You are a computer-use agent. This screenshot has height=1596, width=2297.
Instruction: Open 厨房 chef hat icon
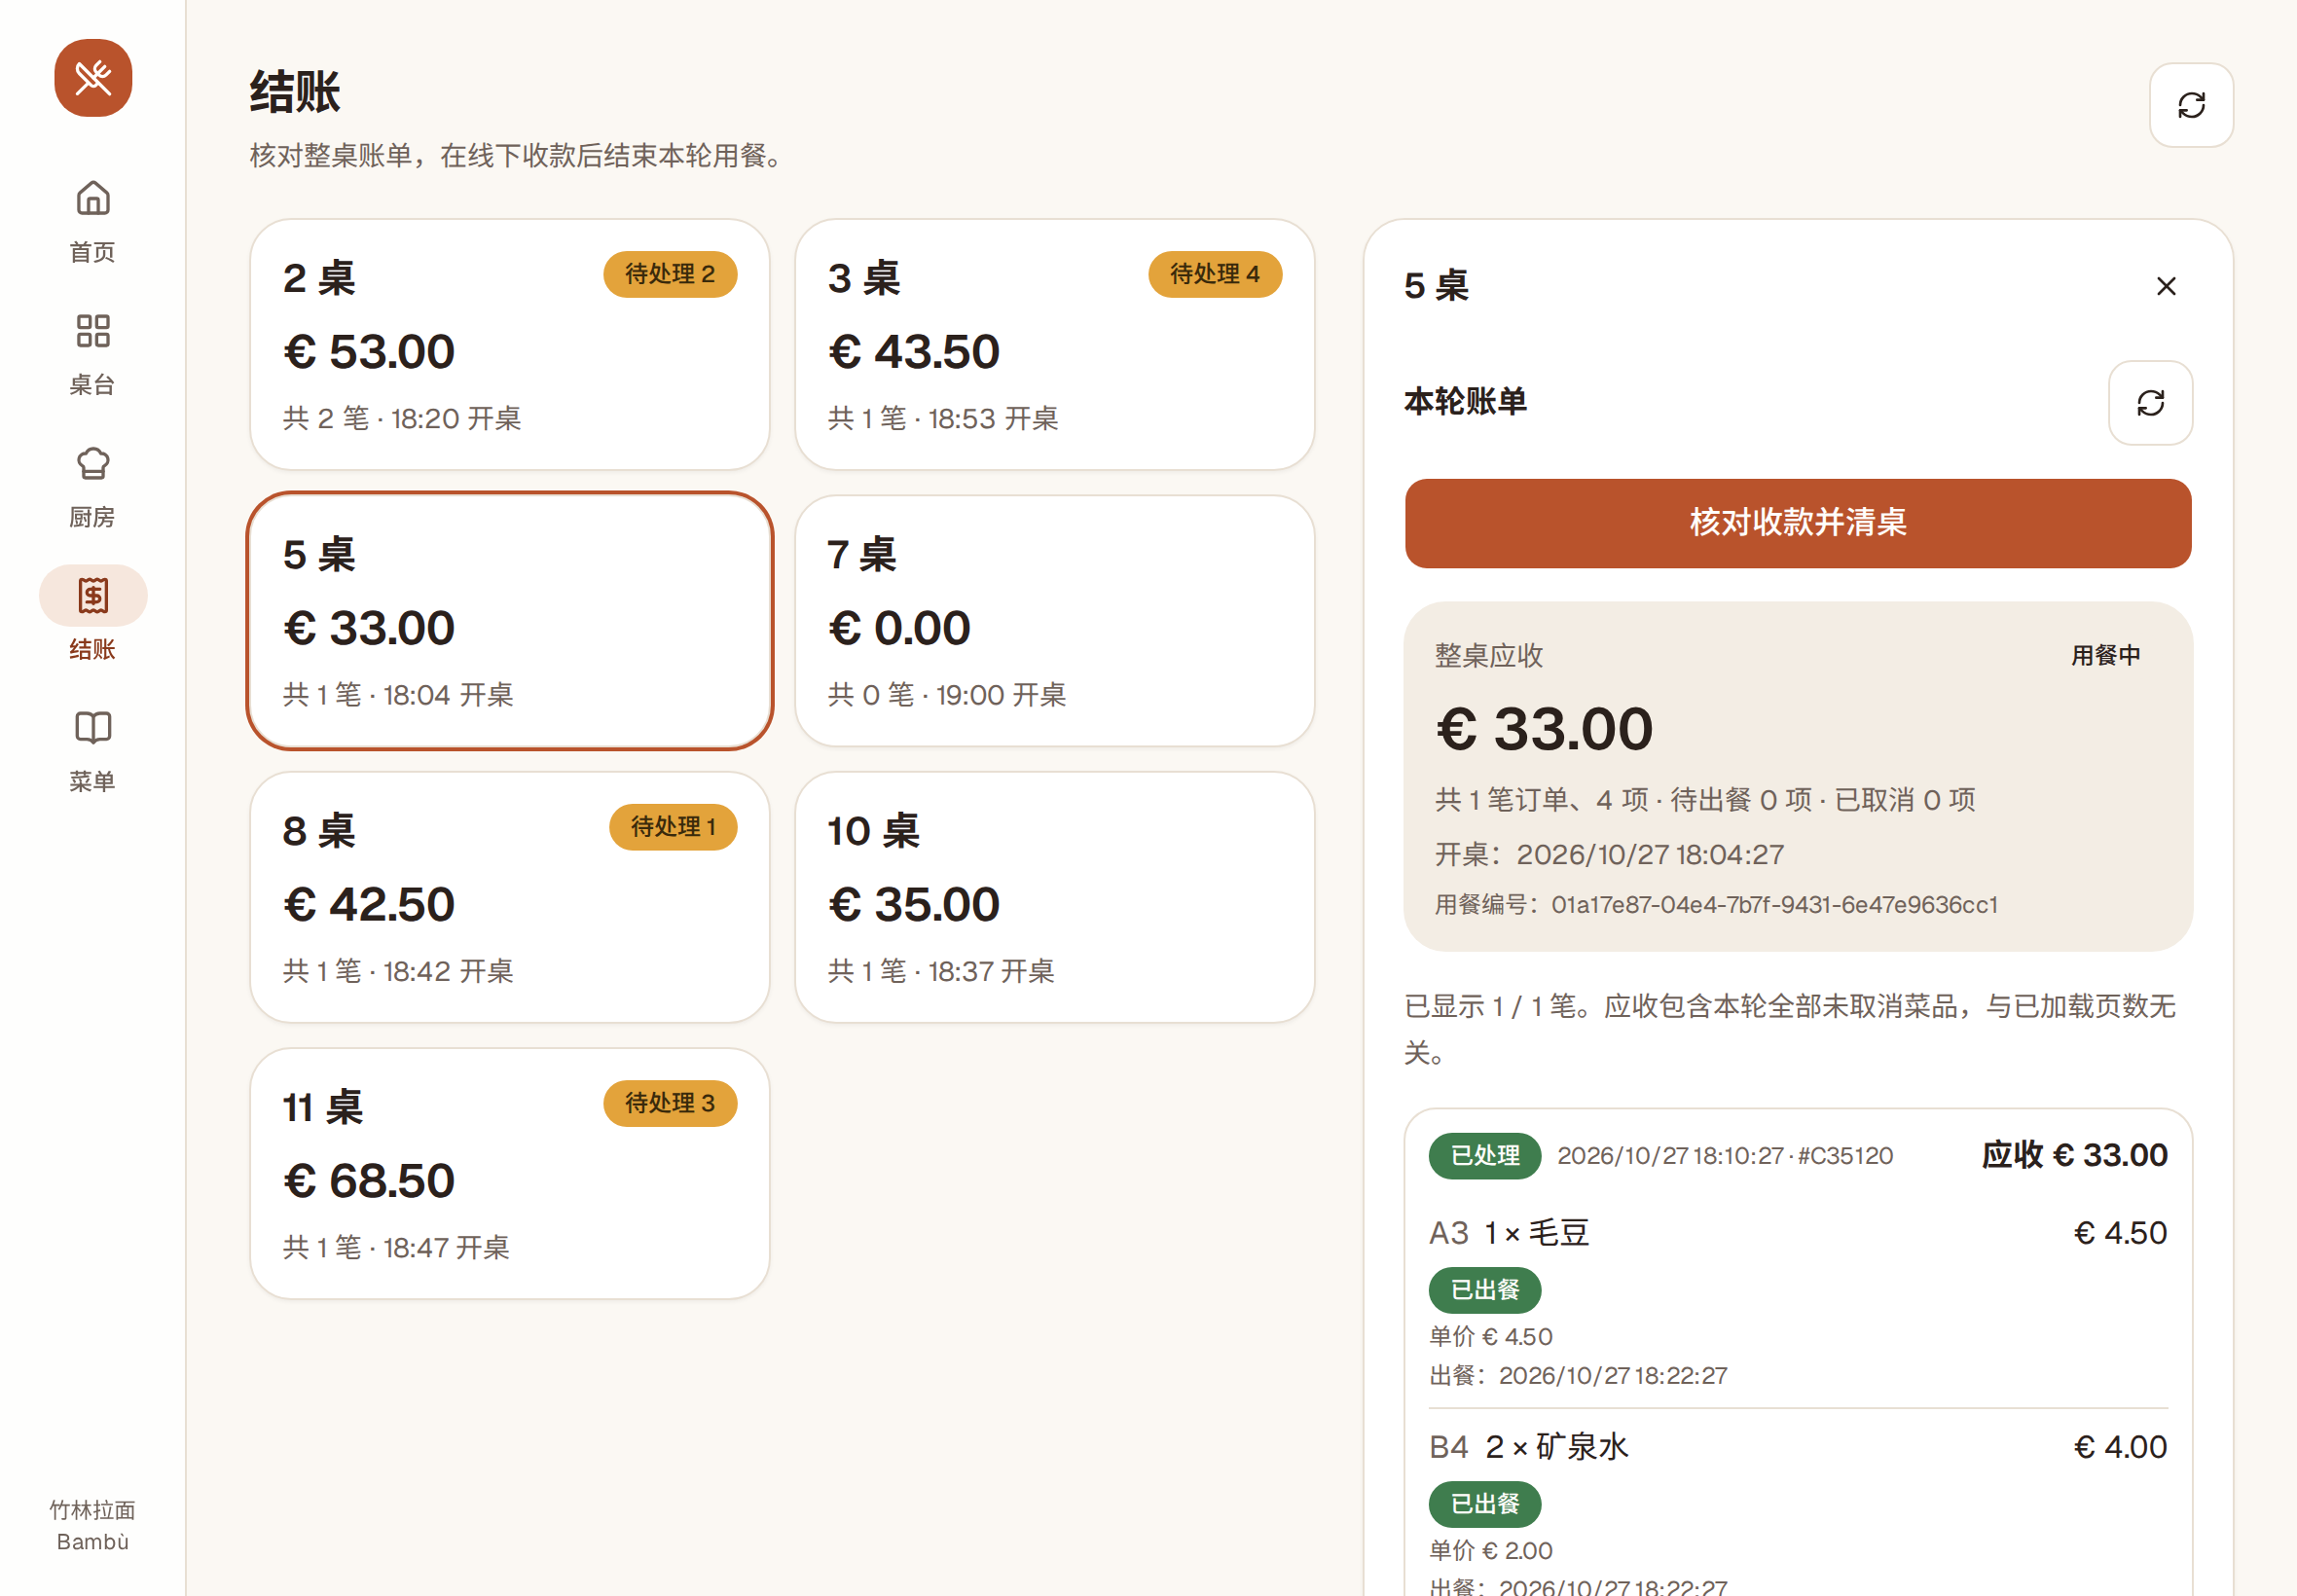pos(93,464)
